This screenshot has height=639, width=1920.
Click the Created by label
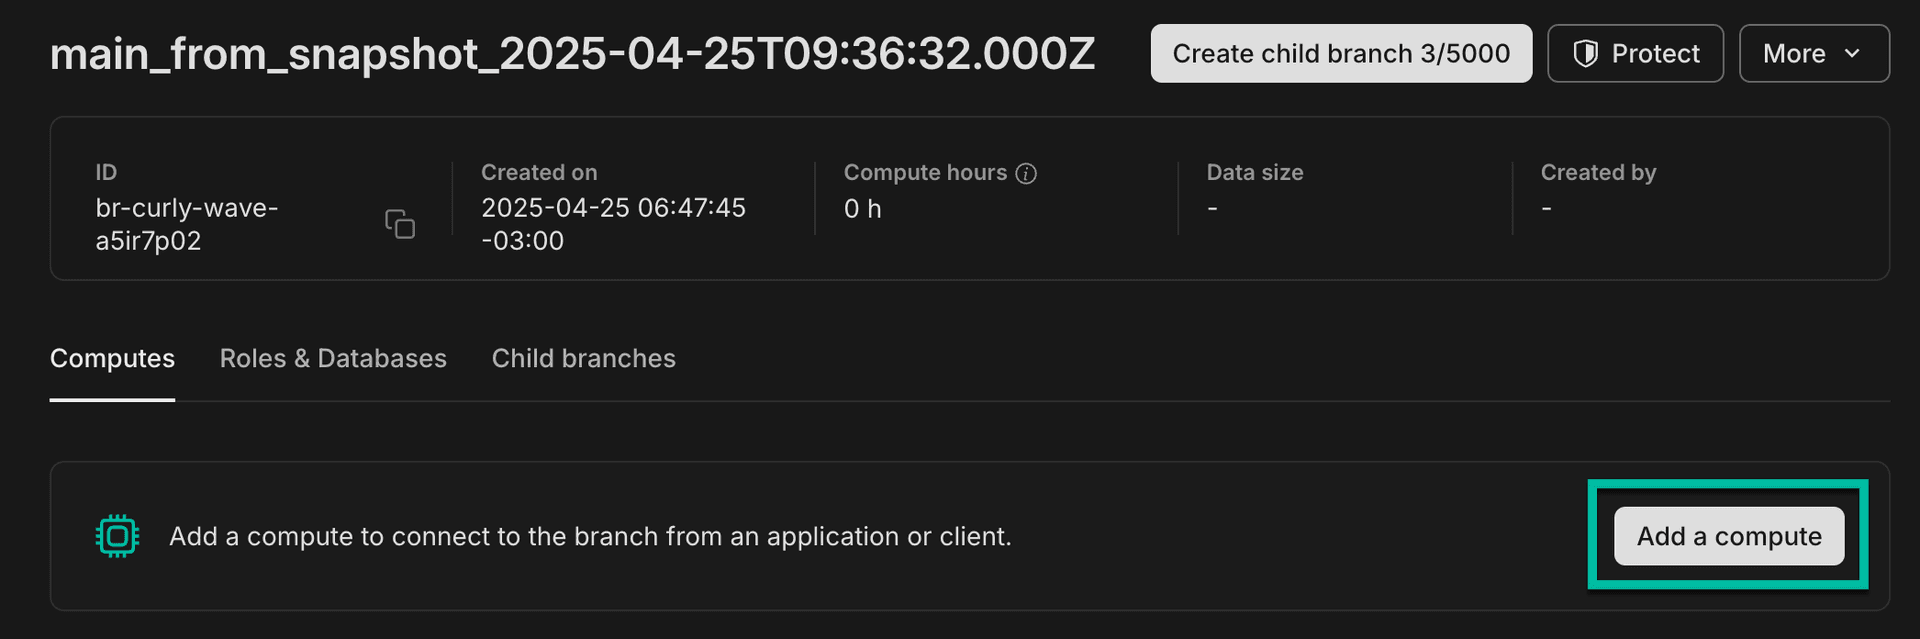click(x=1598, y=173)
